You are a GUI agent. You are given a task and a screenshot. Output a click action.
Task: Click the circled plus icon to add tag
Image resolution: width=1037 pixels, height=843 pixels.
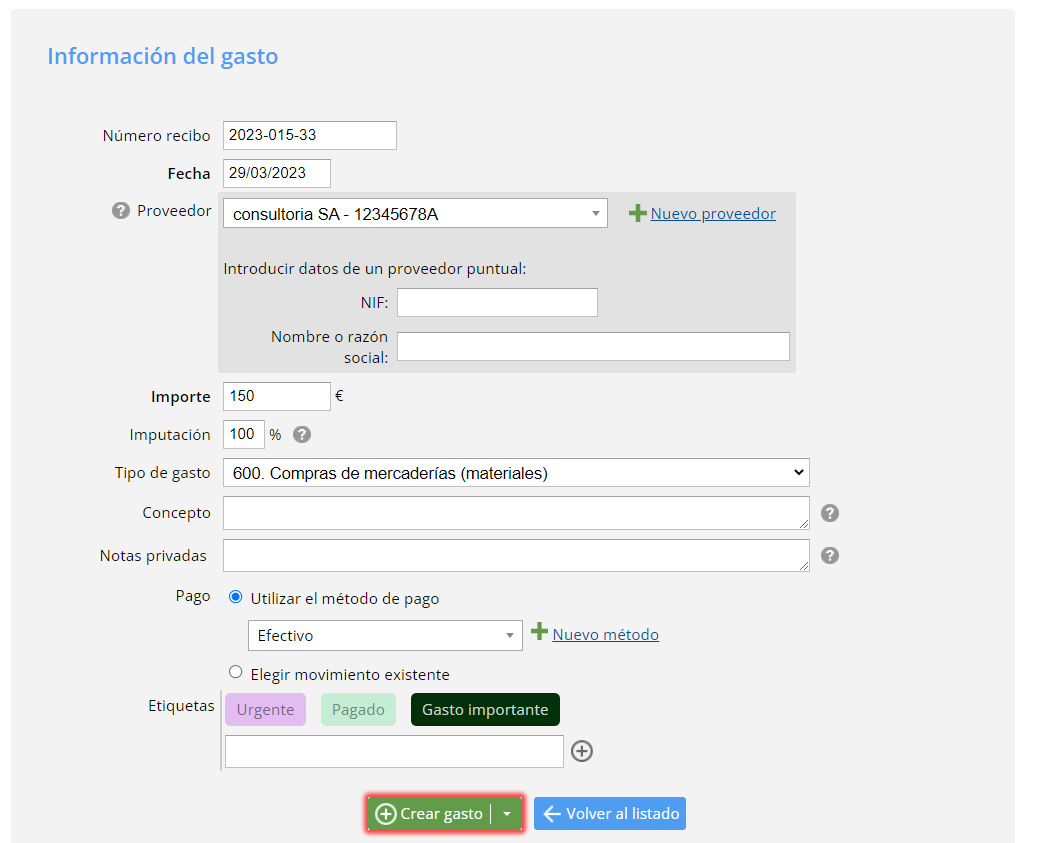pos(582,751)
